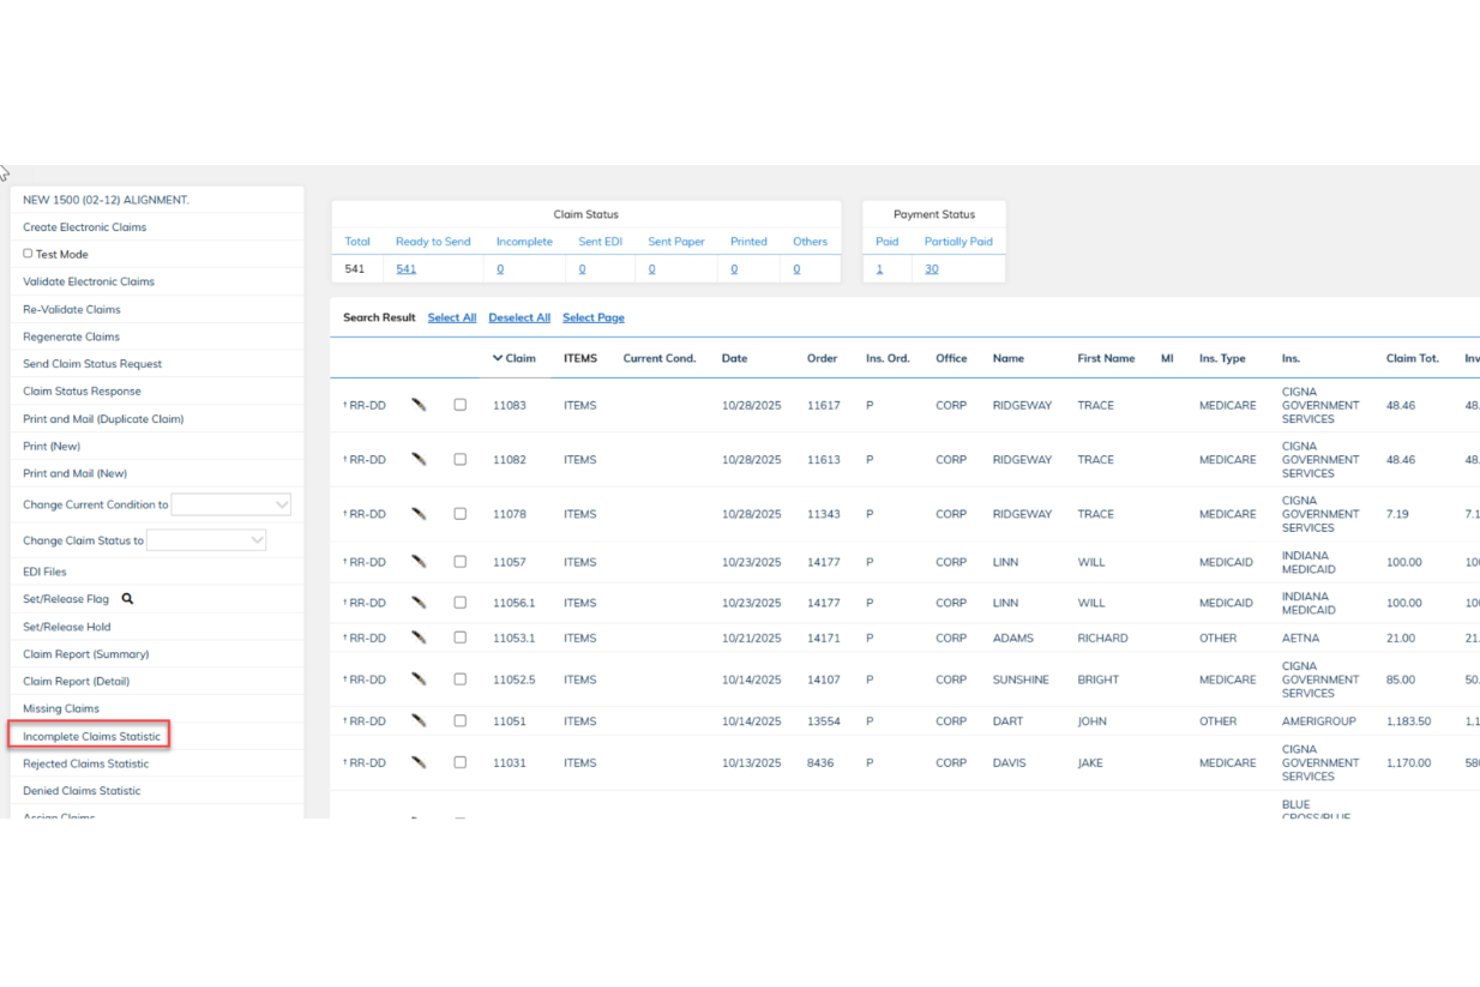The height and width of the screenshot is (987, 1480).
Task: Click the Select Page link
Action: (594, 318)
